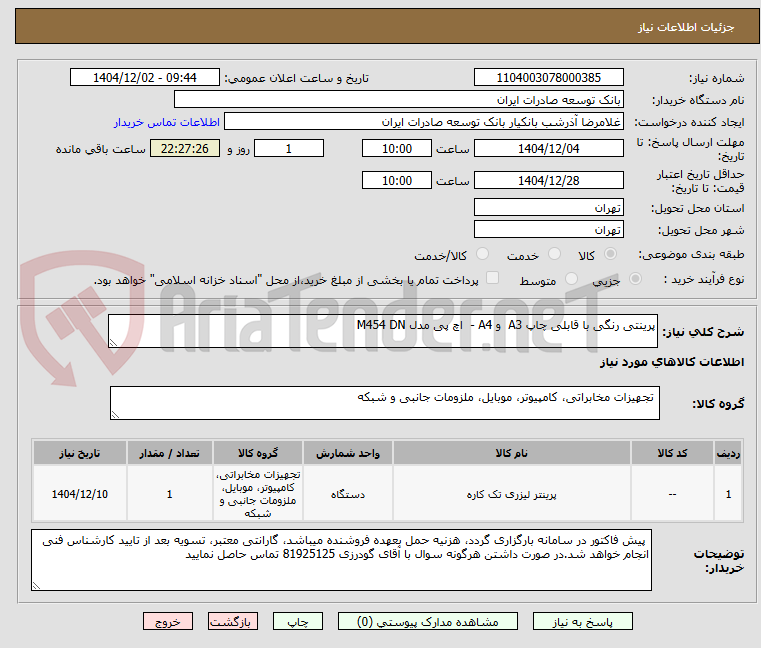Click the response deadline time field
The width and height of the screenshot is (761, 648).
397,149
